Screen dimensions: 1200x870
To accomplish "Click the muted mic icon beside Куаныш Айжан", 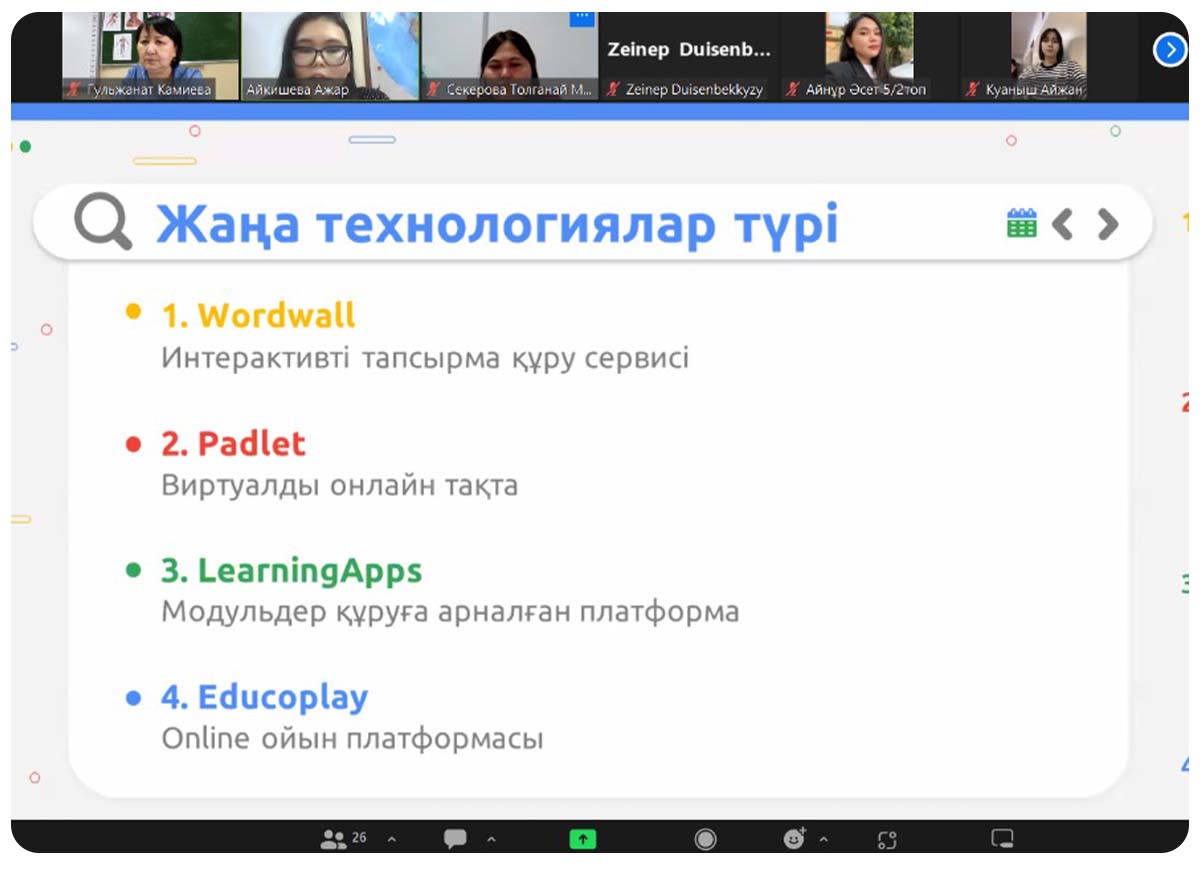I will point(972,90).
